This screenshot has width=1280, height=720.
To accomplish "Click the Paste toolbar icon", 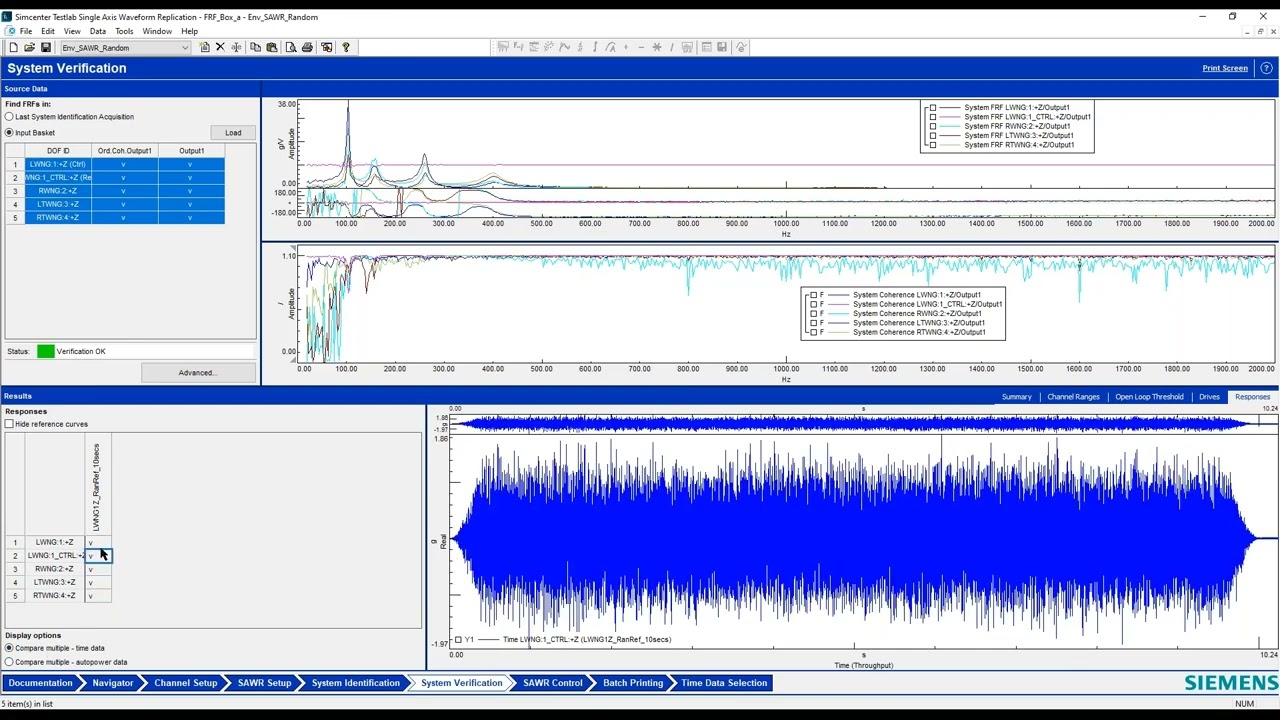I will pyautogui.click(x=271, y=47).
